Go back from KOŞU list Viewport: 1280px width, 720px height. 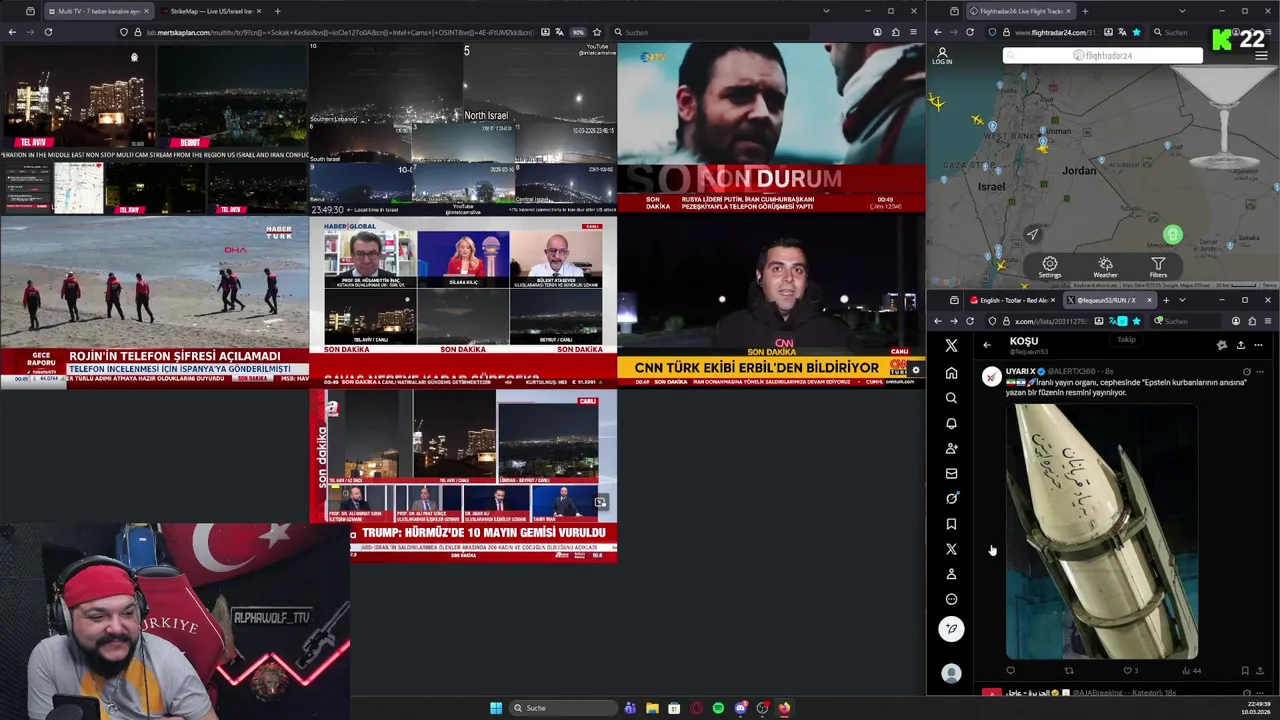click(x=987, y=345)
